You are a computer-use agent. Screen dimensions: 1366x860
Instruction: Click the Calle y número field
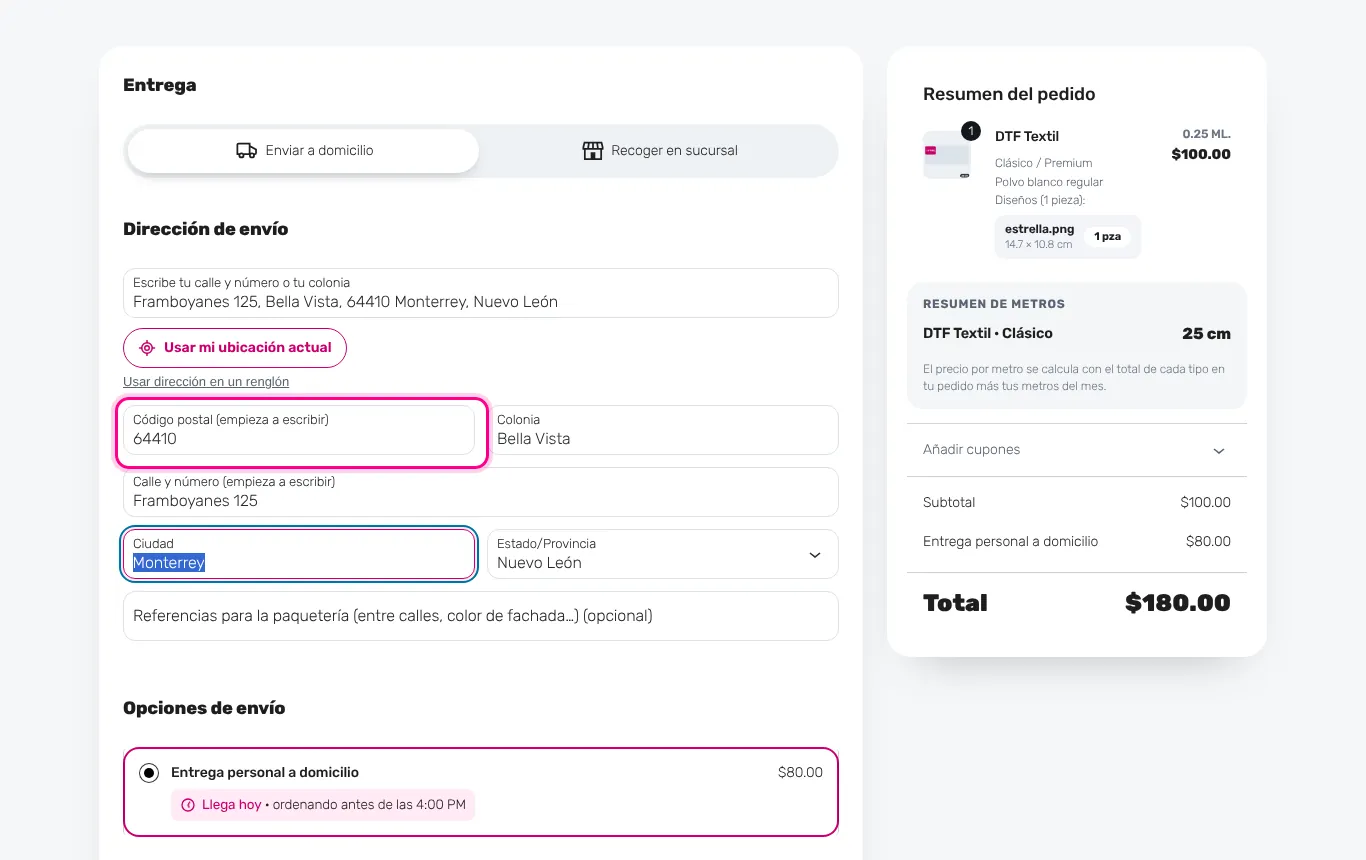(480, 492)
